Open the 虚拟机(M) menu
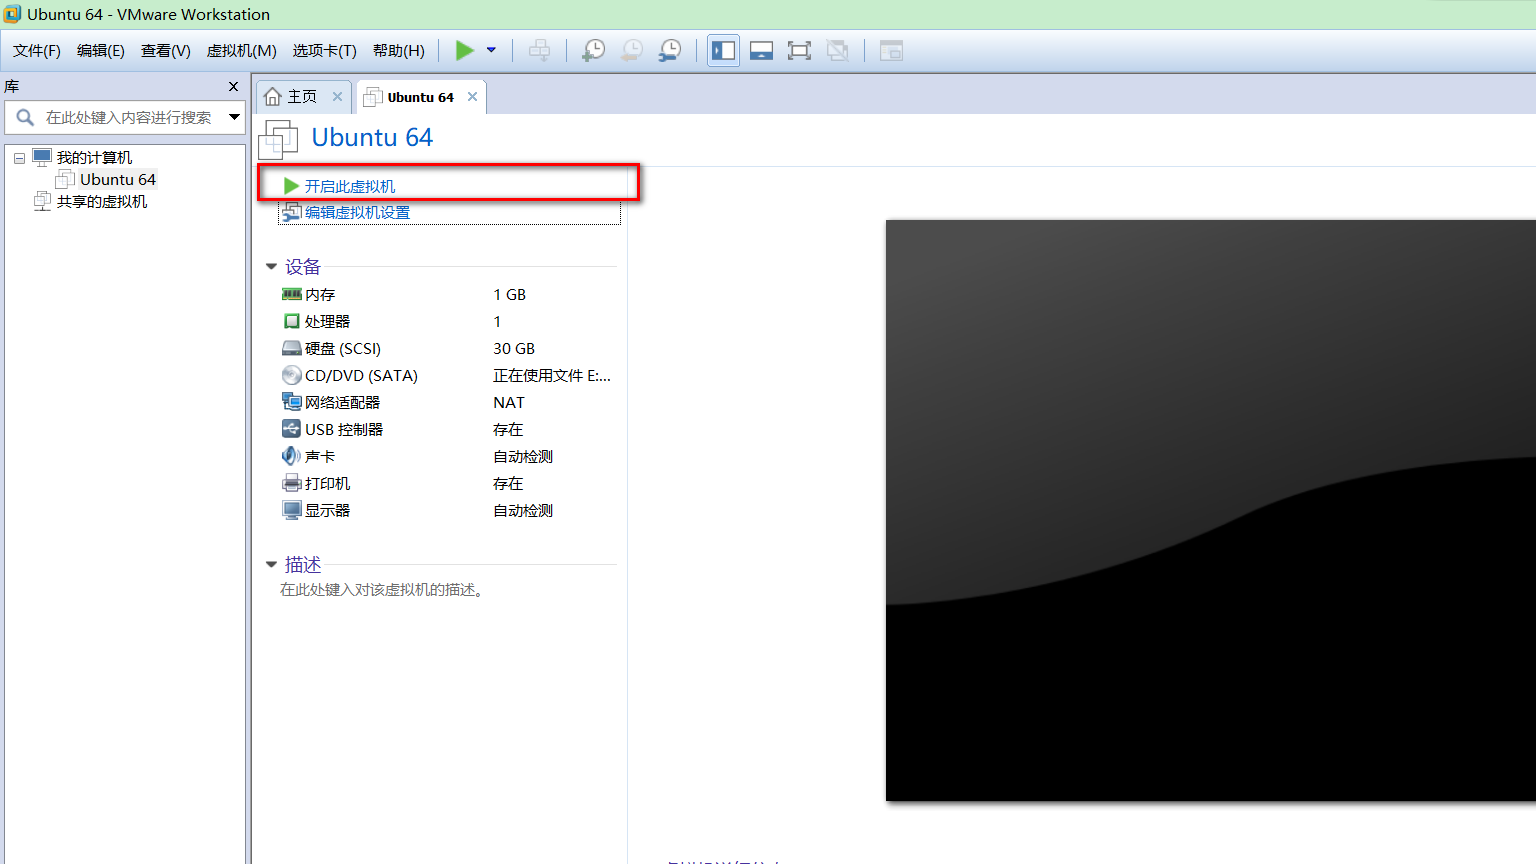The width and height of the screenshot is (1536, 864). tap(240, 50)
